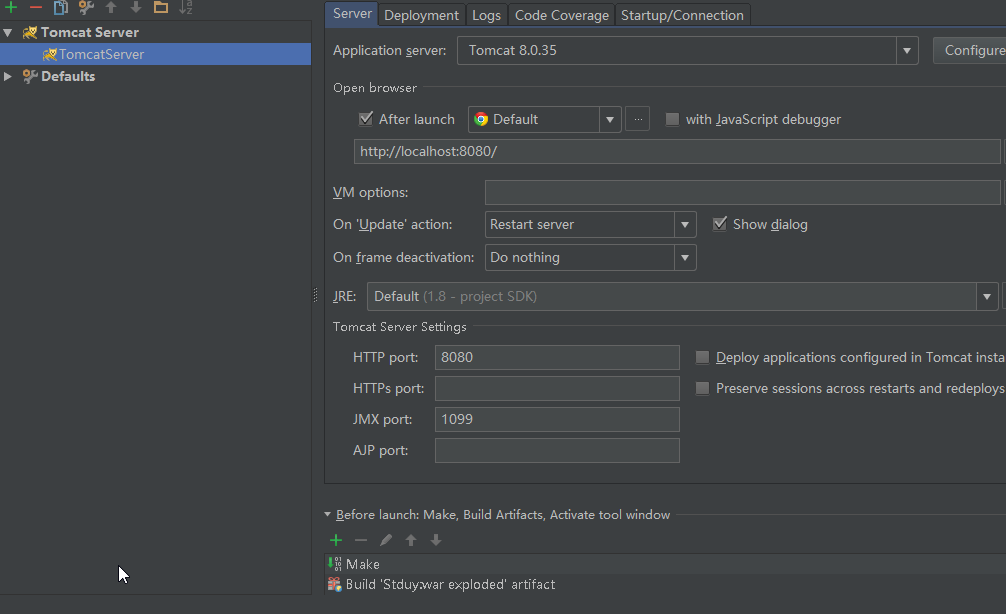The width and height of the screenshot is (1006, 614).
Task: Enable Preserve sessions across restarts checkbox
Action: click(703, 388)
